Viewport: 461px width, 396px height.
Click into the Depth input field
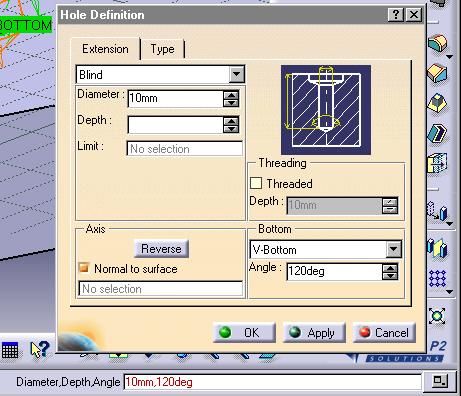[x=176, y=125]
